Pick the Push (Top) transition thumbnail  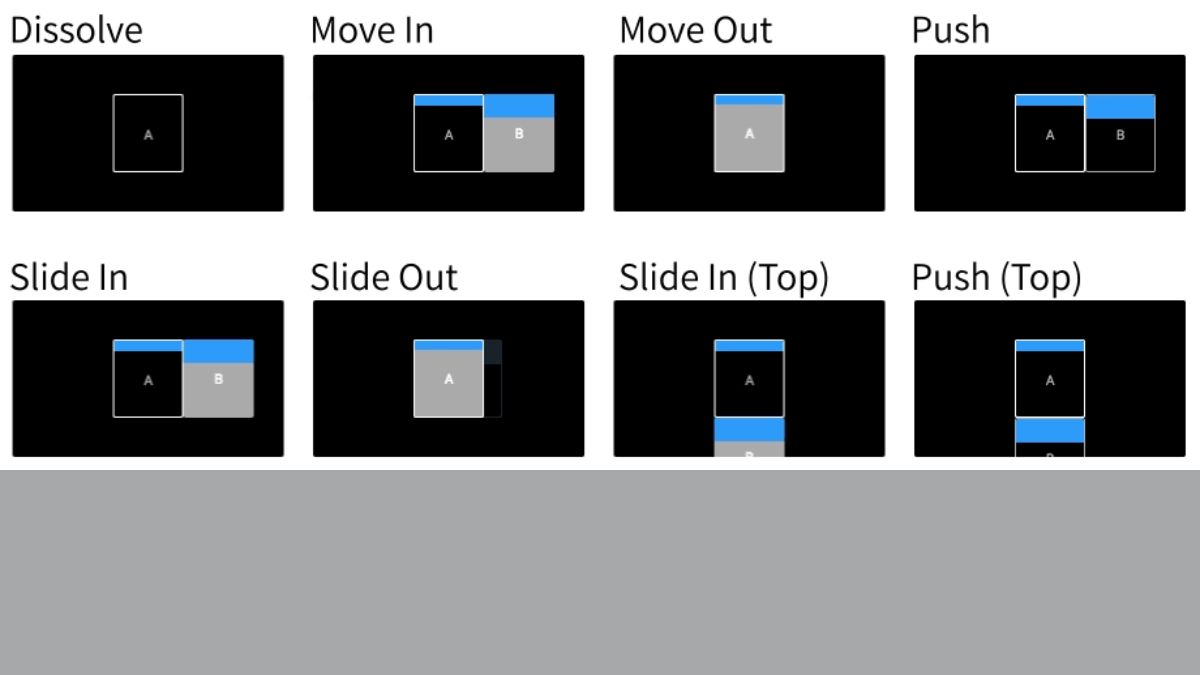coord(1050,378)
